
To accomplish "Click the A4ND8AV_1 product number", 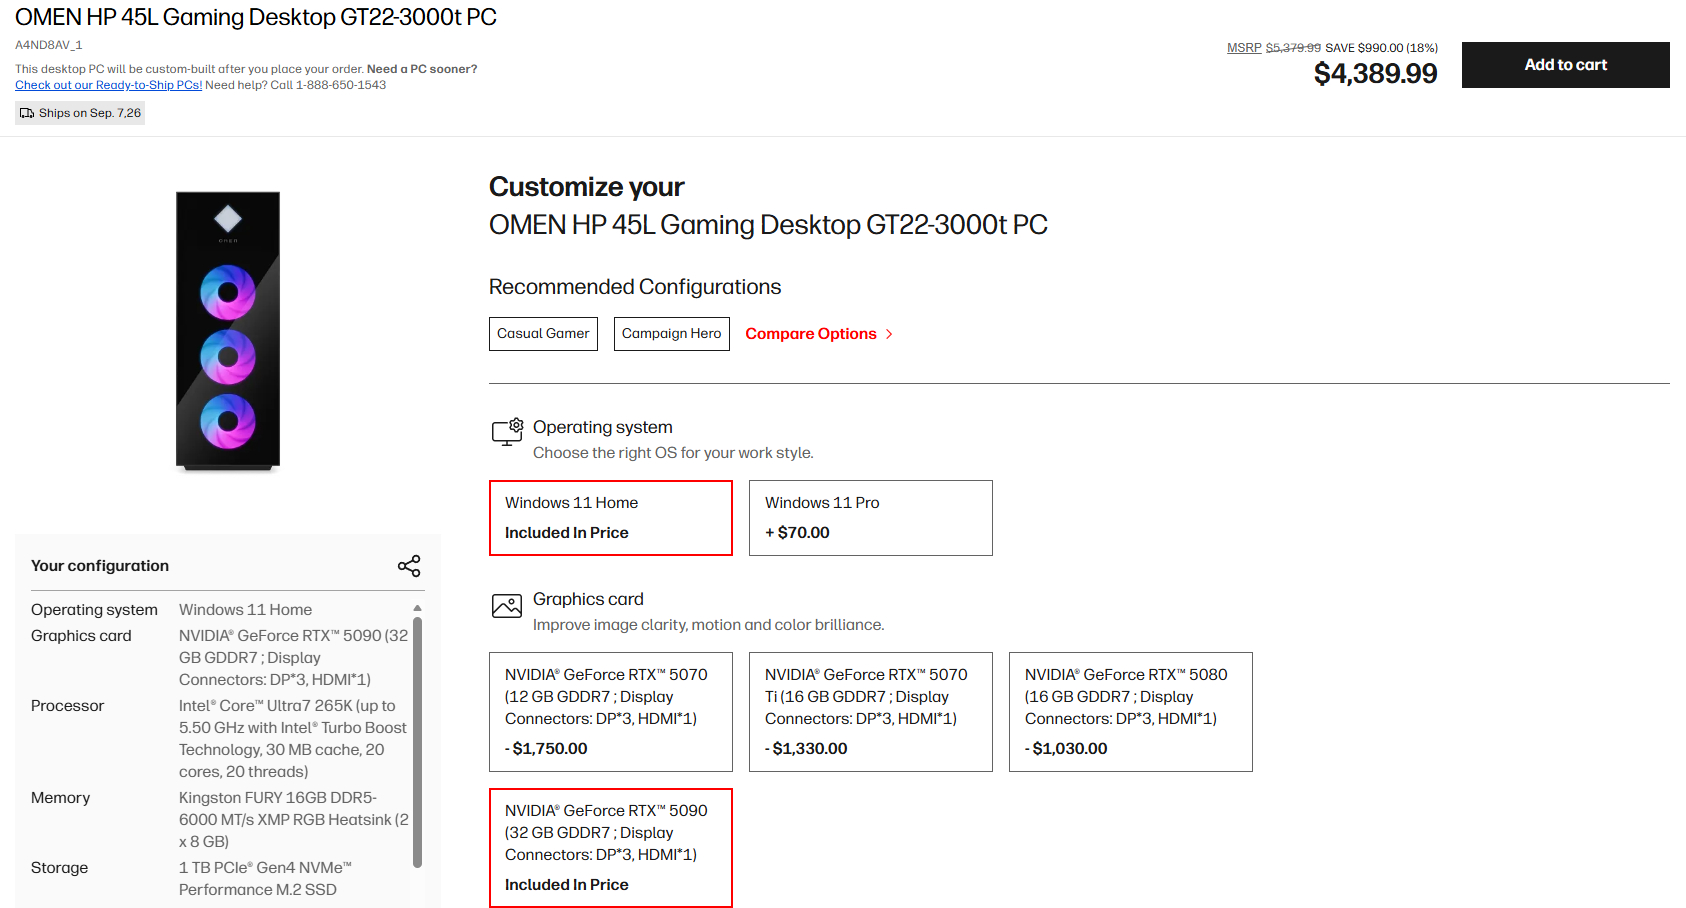I will [x=49, y=45].
